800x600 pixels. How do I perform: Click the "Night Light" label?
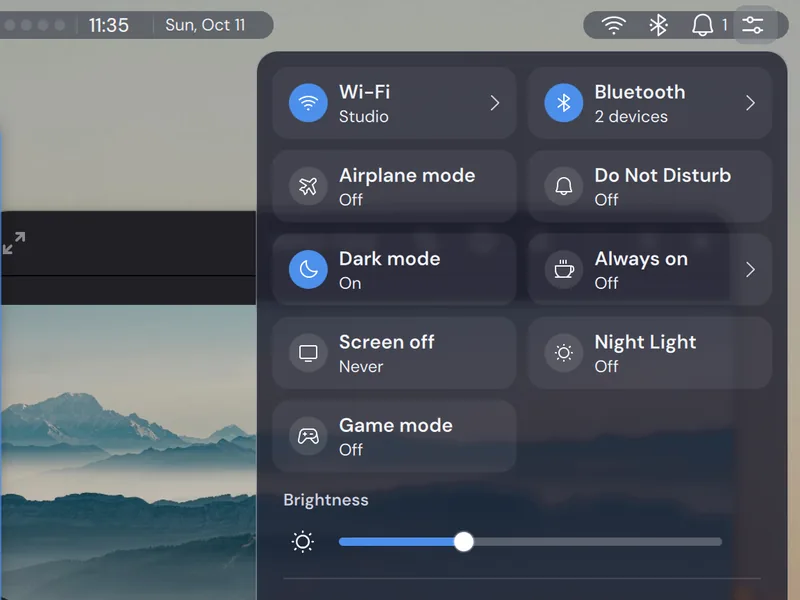point(645,342)
